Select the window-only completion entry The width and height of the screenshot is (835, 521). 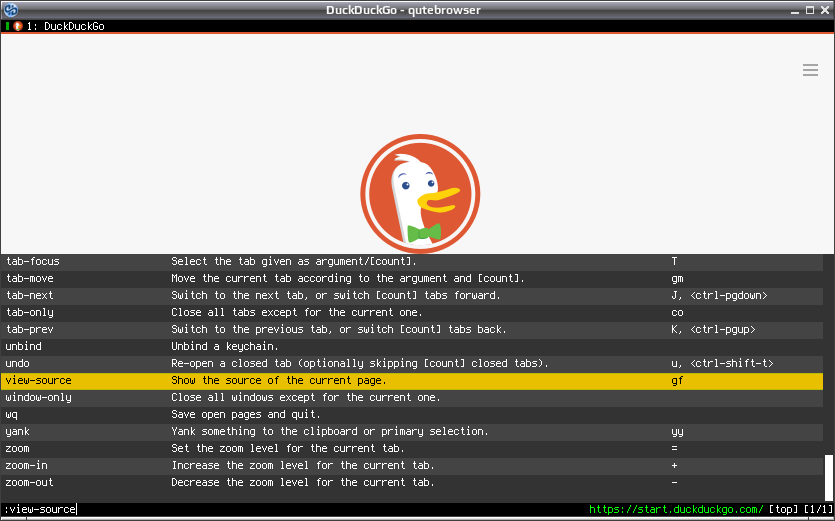(412, 398)
